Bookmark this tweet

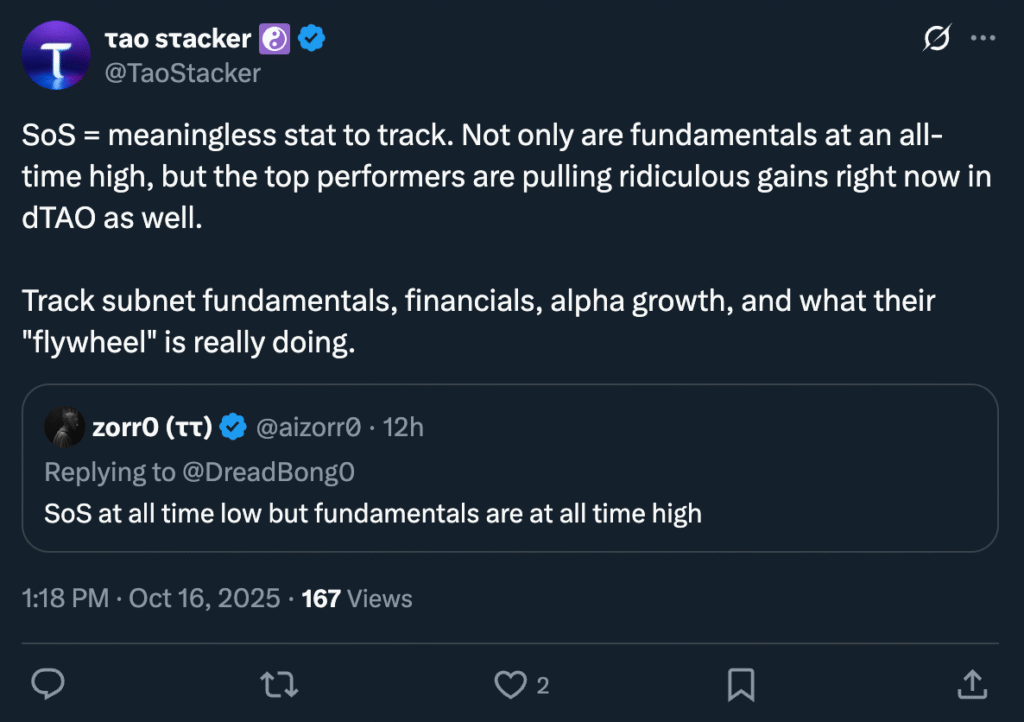(740, 684)
